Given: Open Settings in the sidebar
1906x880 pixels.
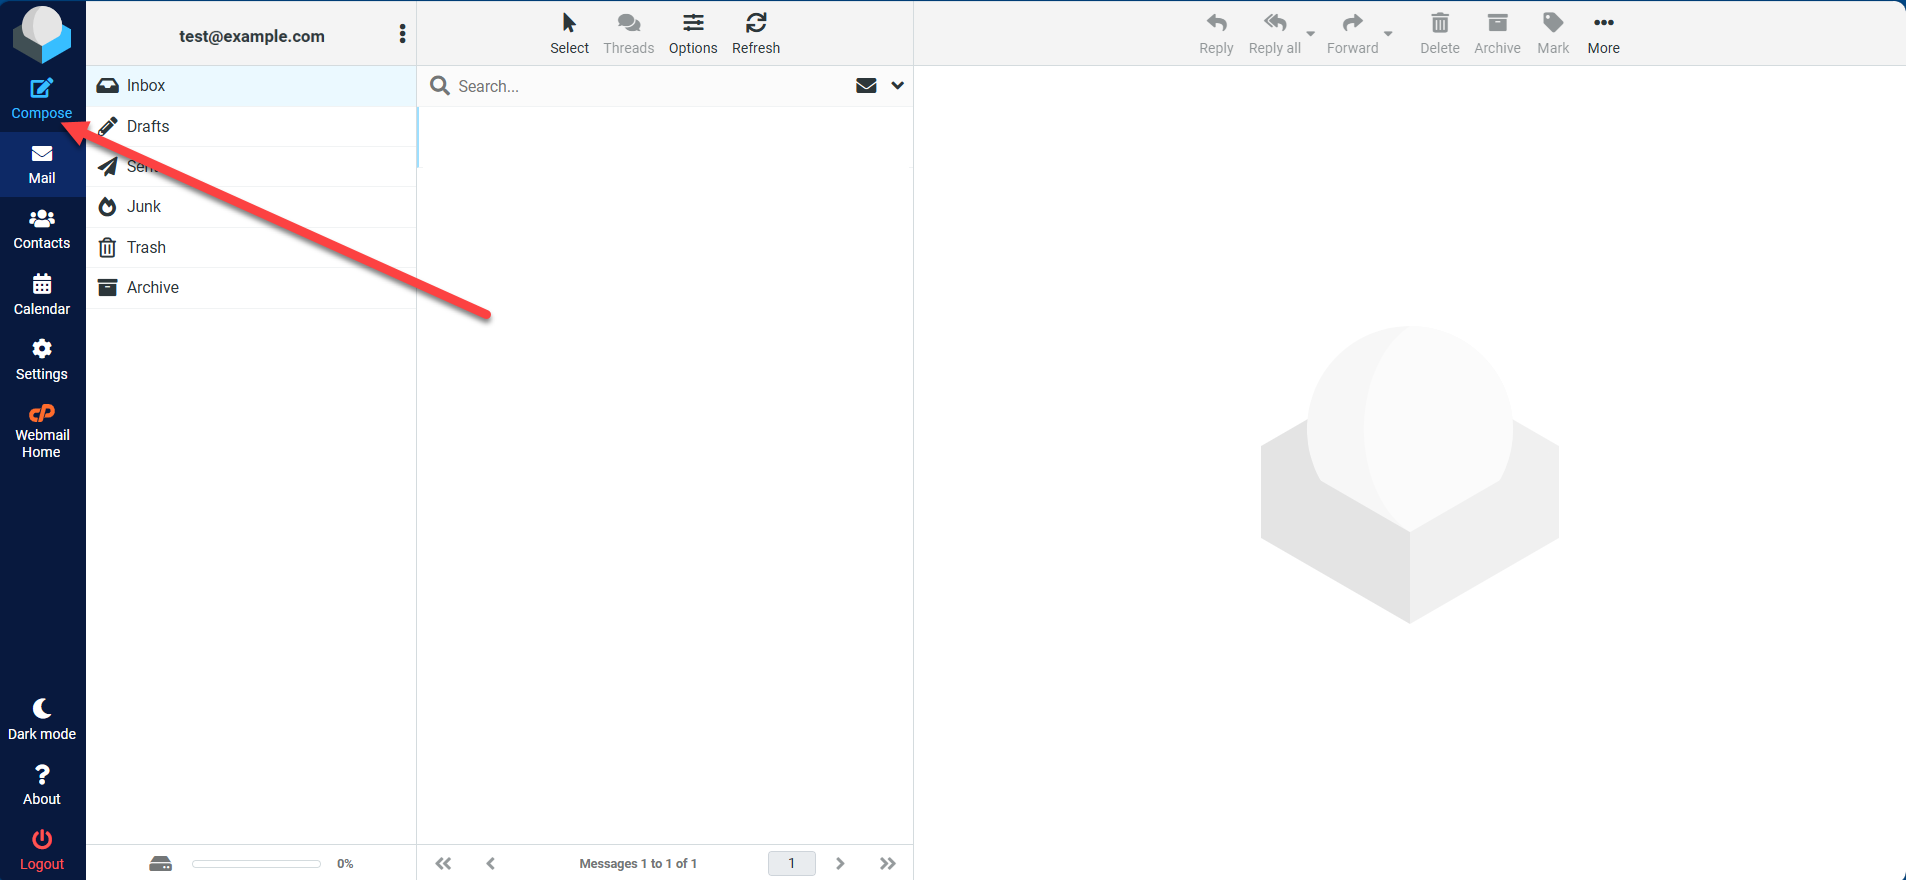Looking at the screenshot, I should [x=42, y=360].
